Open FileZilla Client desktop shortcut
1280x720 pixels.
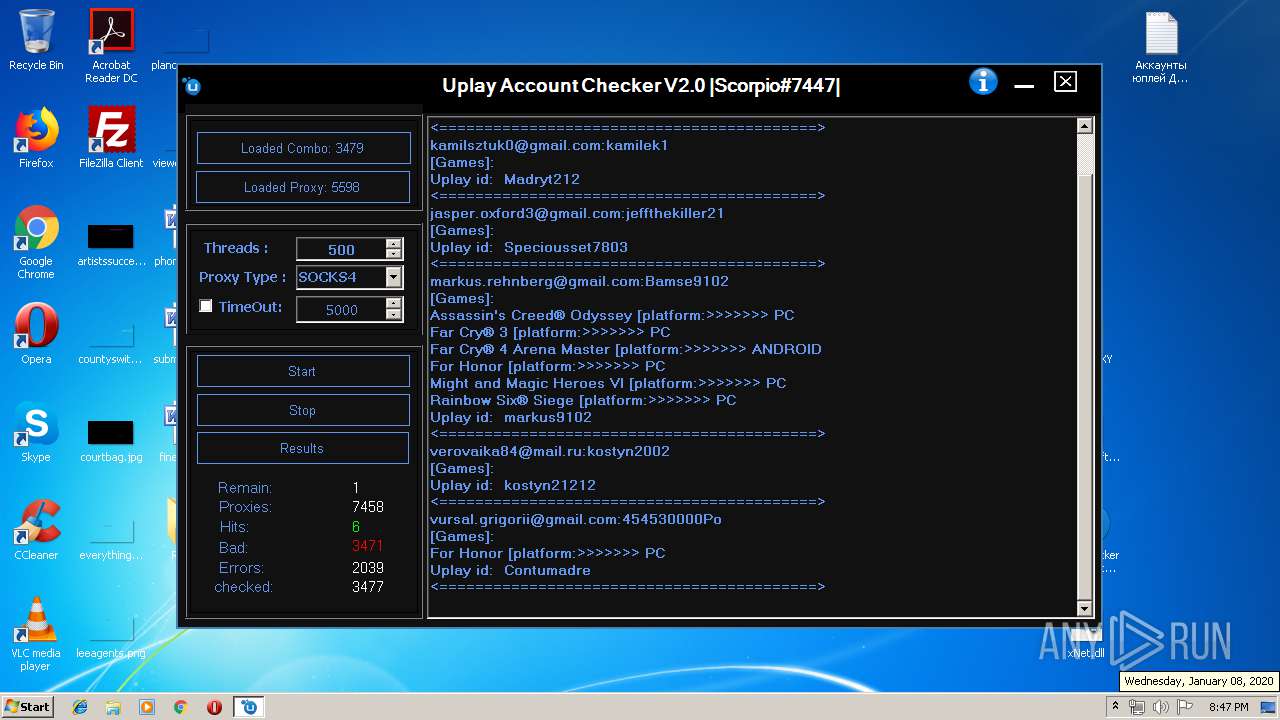click(111, 138)
